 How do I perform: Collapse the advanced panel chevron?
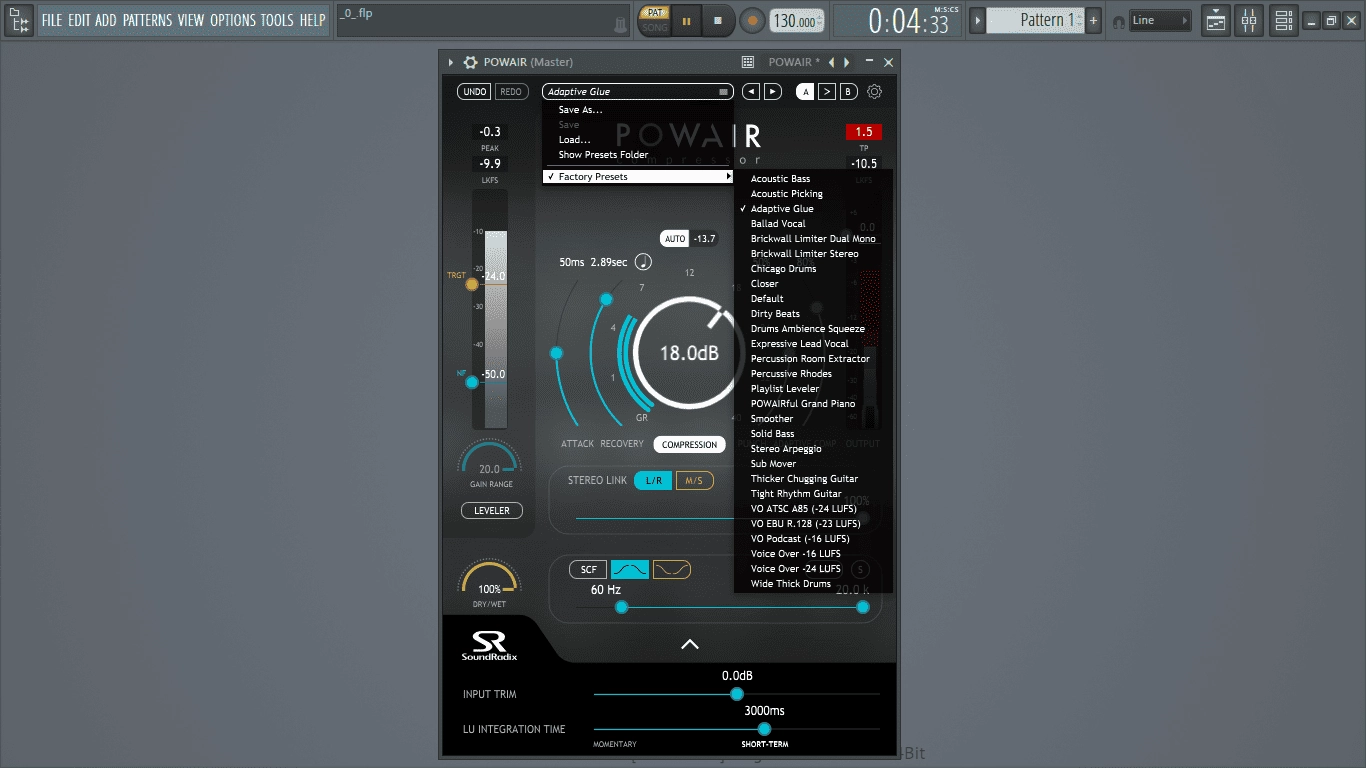(x=690, y=644)
